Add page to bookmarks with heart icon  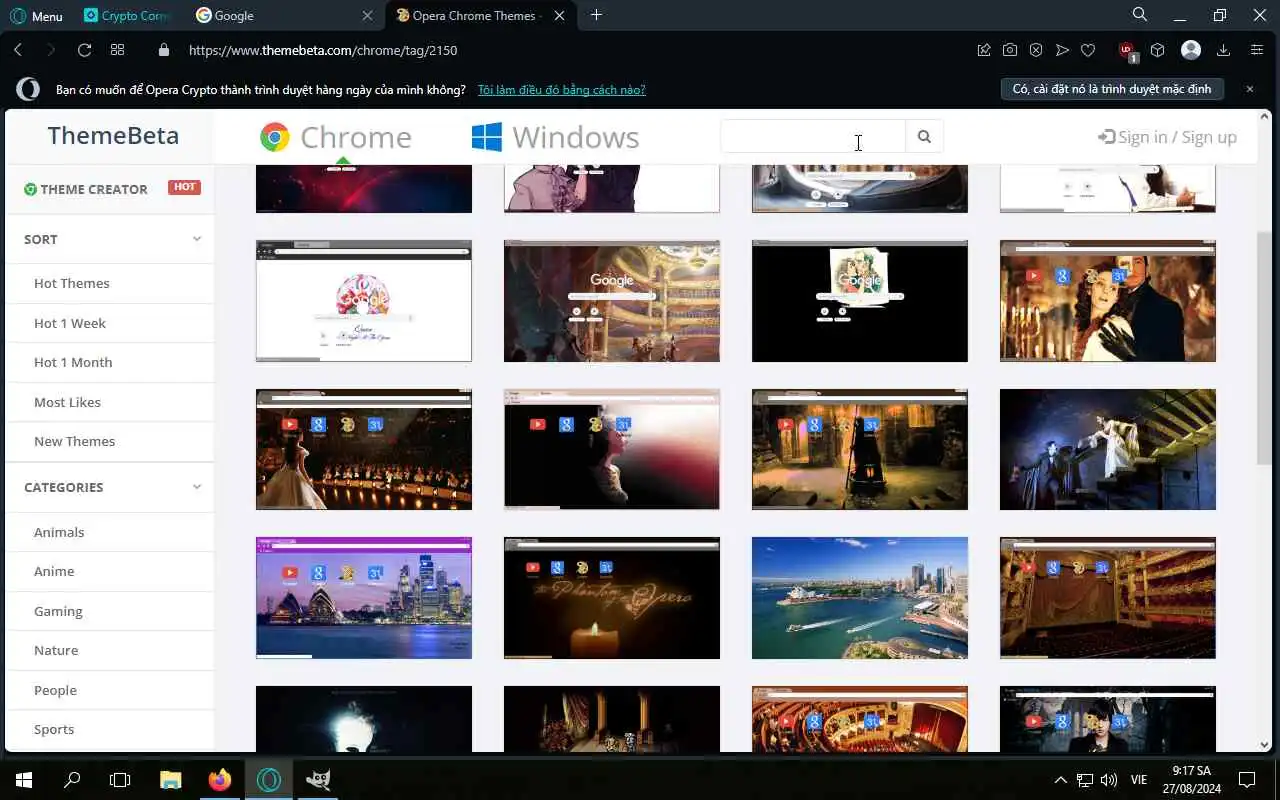click(x=1088, y=50)
